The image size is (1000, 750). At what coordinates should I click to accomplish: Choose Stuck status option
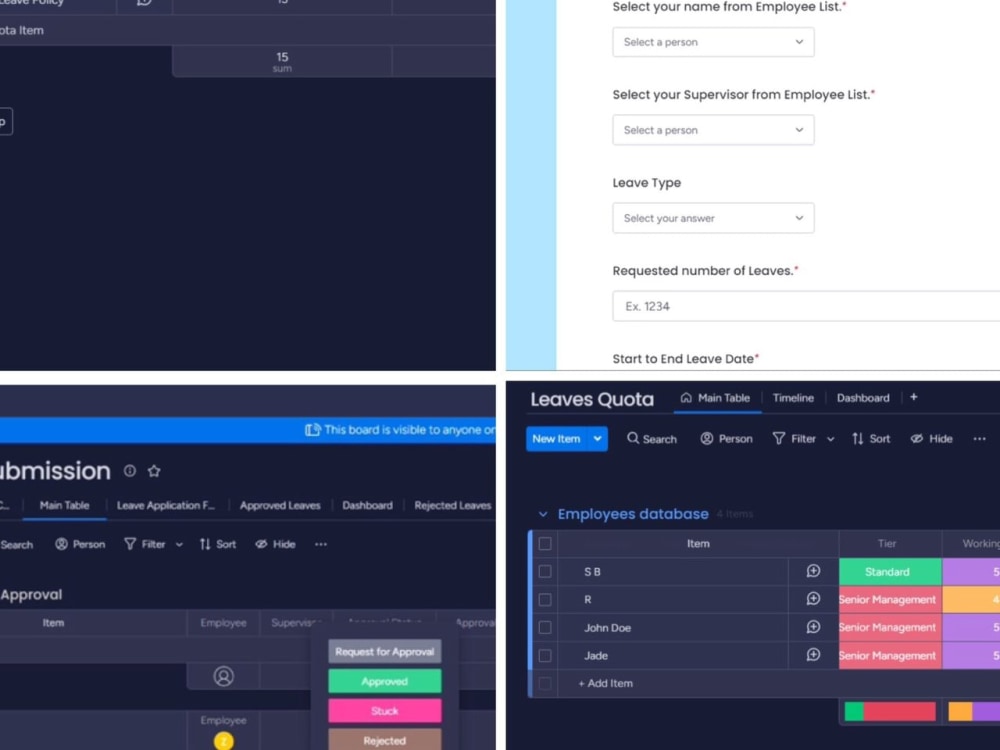(x=385, y=710)
